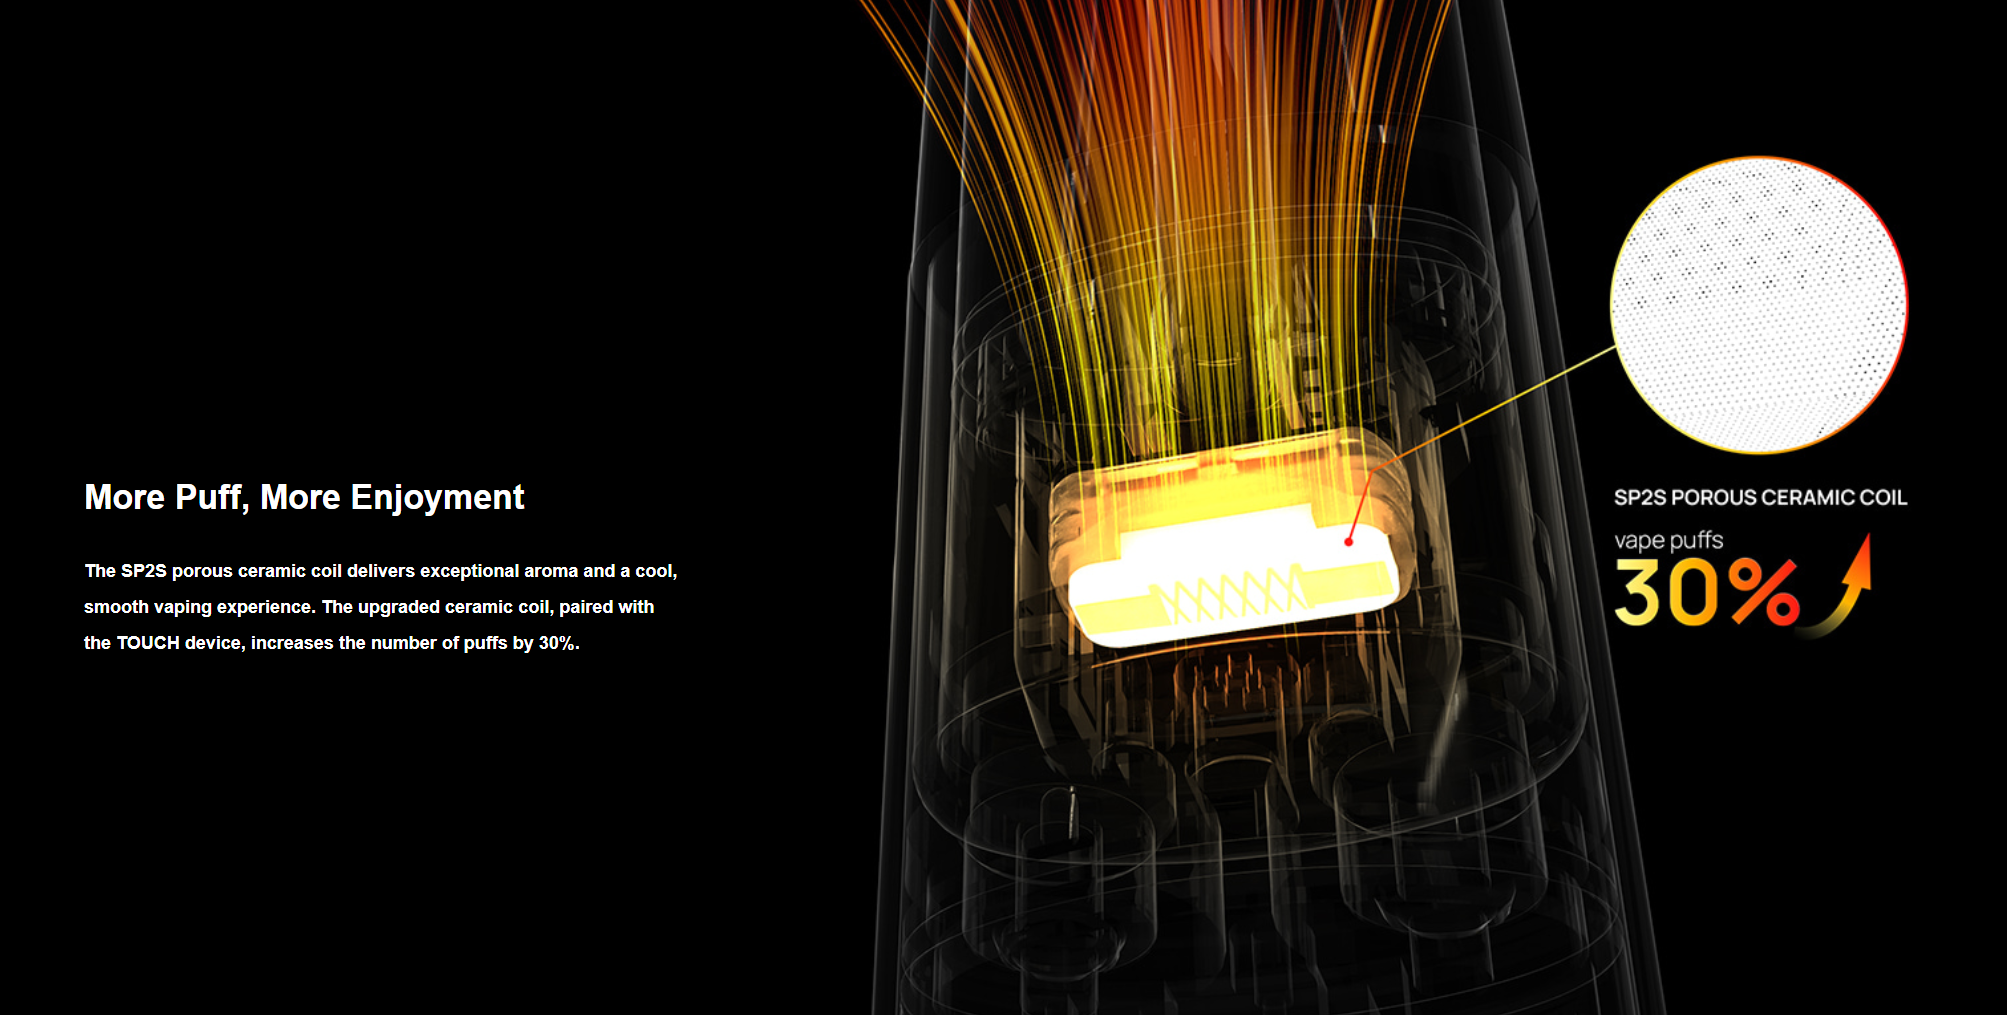Click the "vape puffs" caption text
The width and height of the screenshot is (2007, 1015).
(x=1668, y=541)
